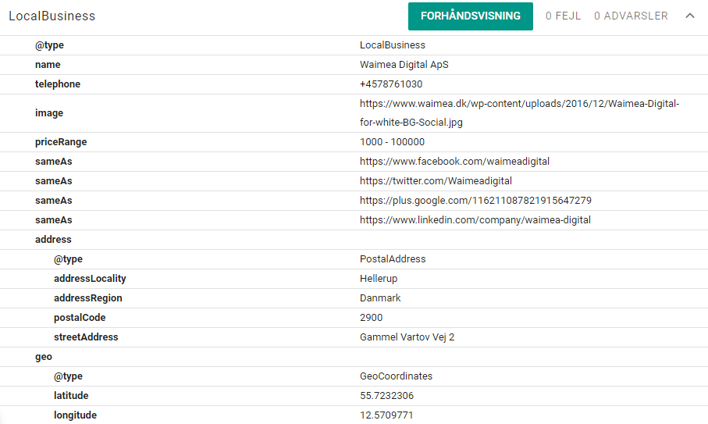Viewport: 708px width, 424px height.
Task: Collapse the LocalBusiness section chevron
Action: click(x=690, y=16)
